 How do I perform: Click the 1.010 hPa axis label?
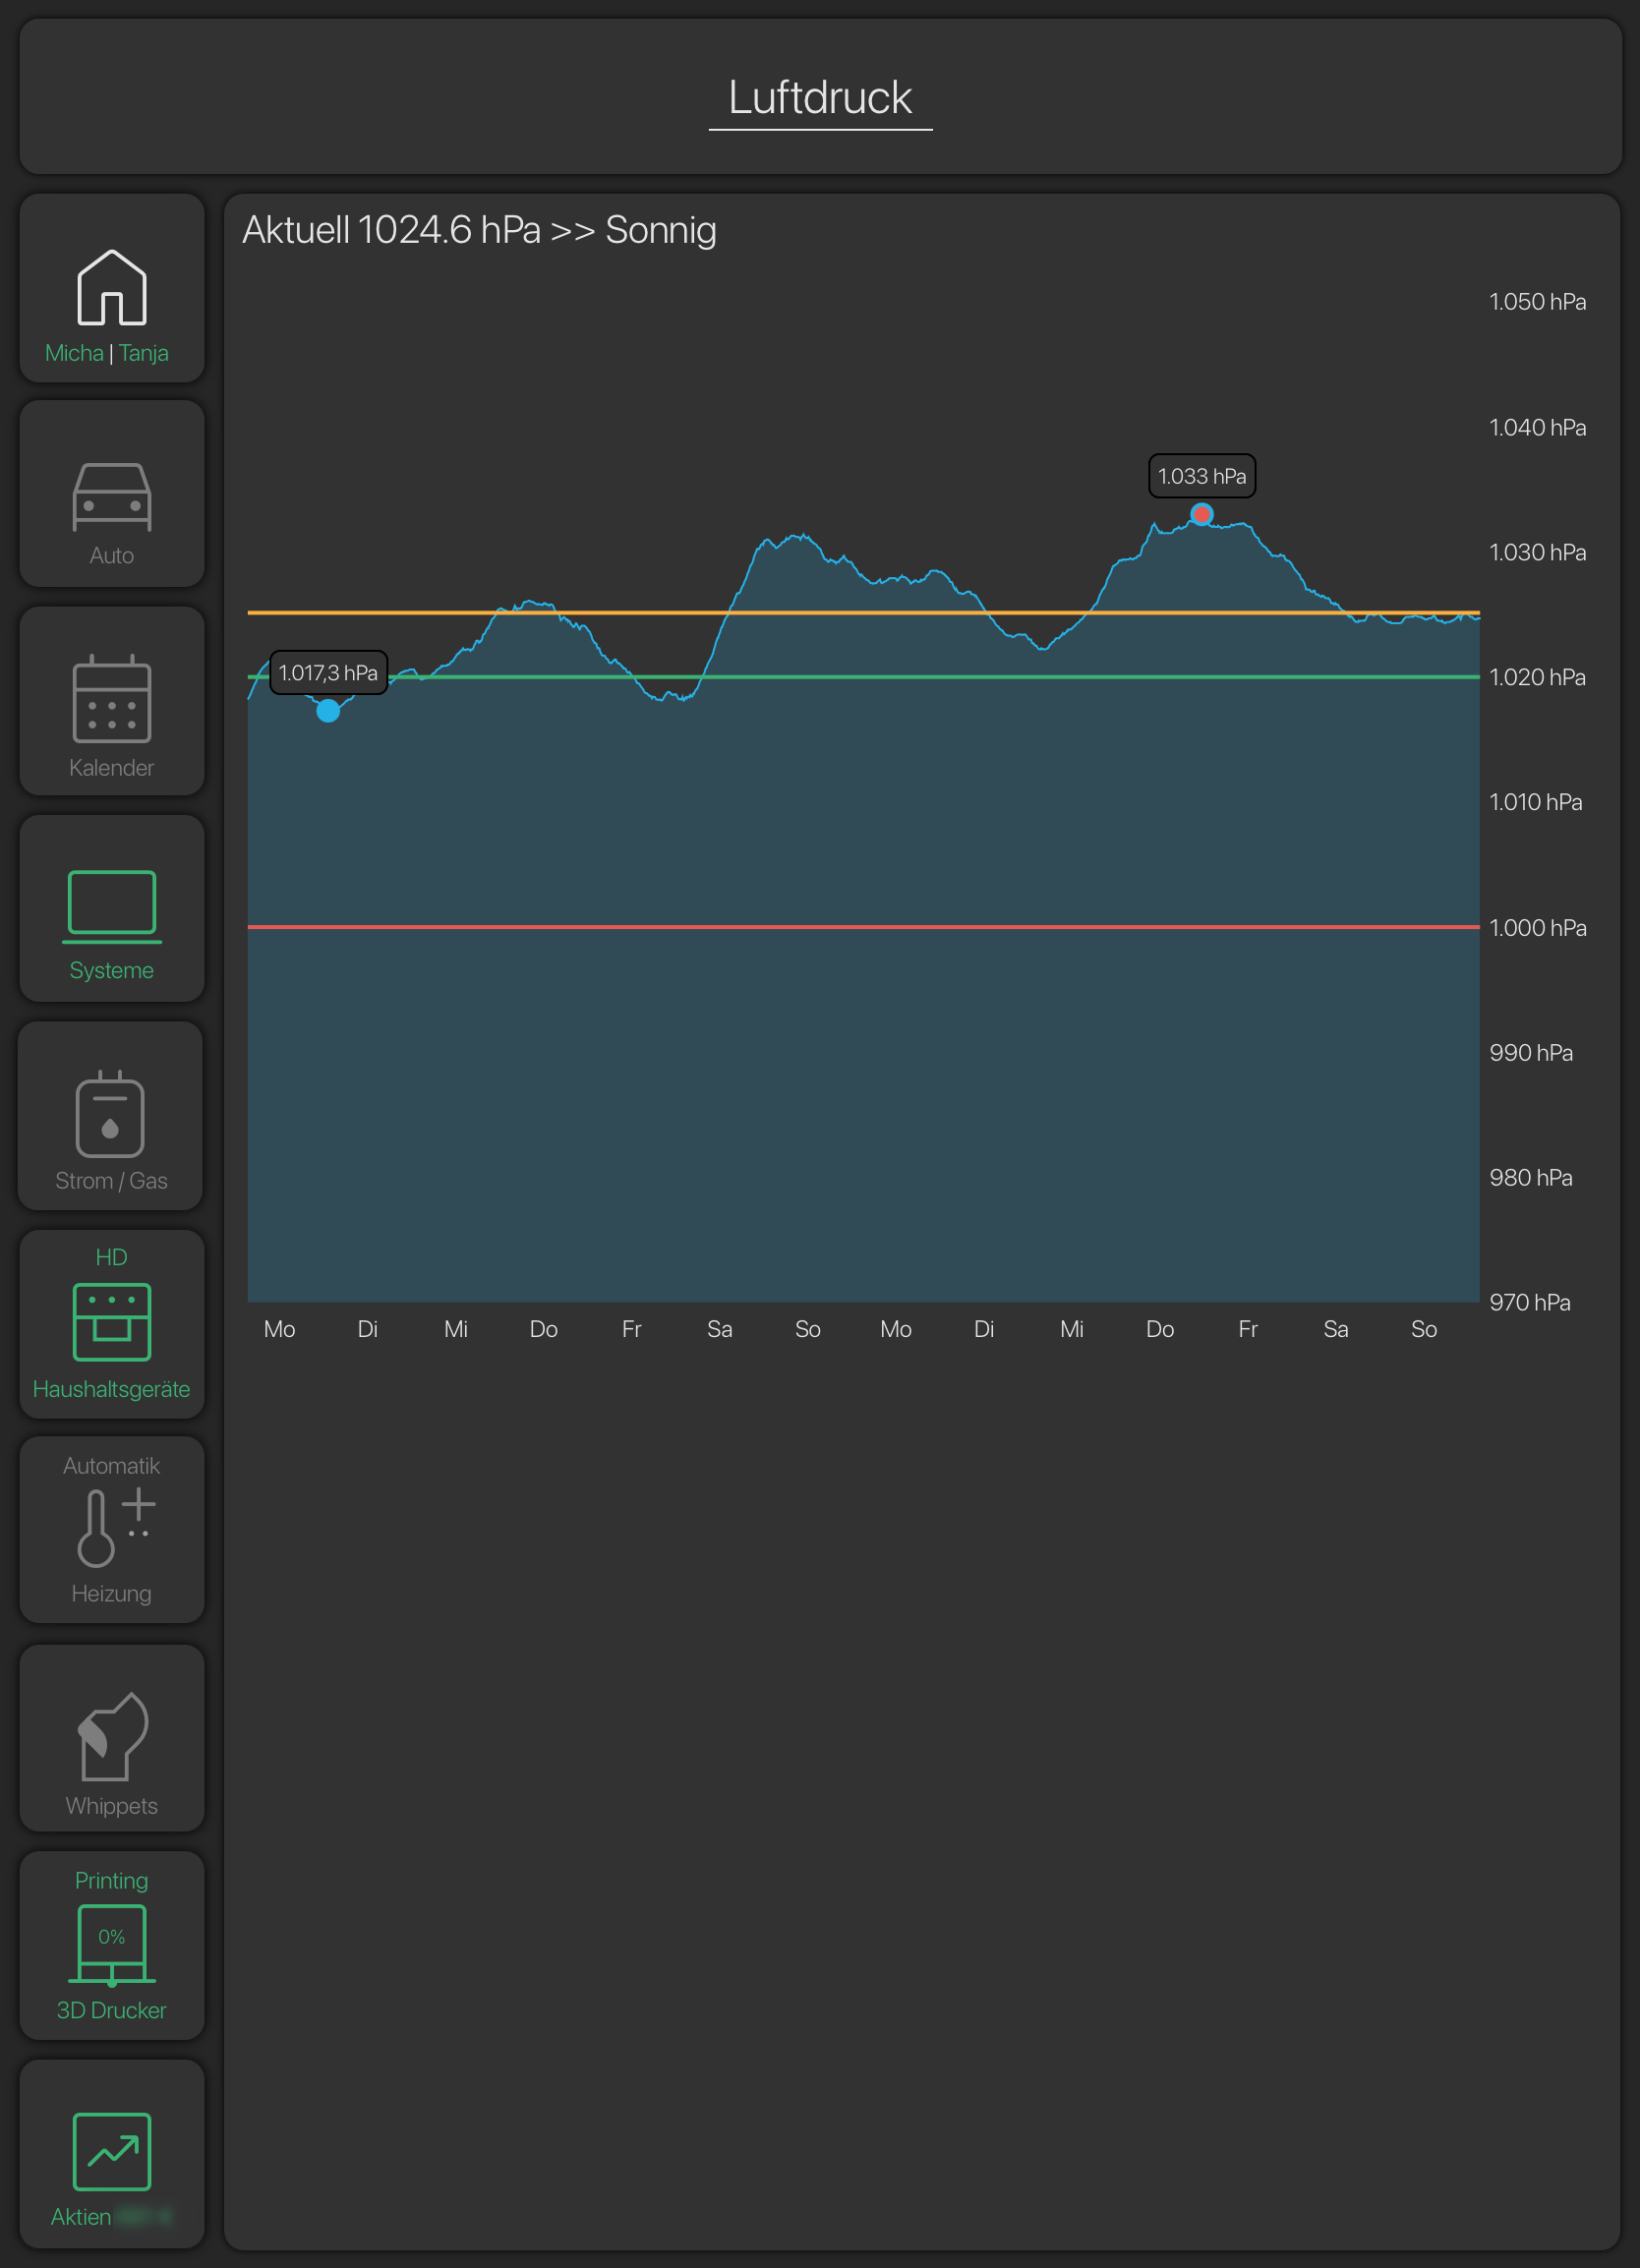[1535, 803]
